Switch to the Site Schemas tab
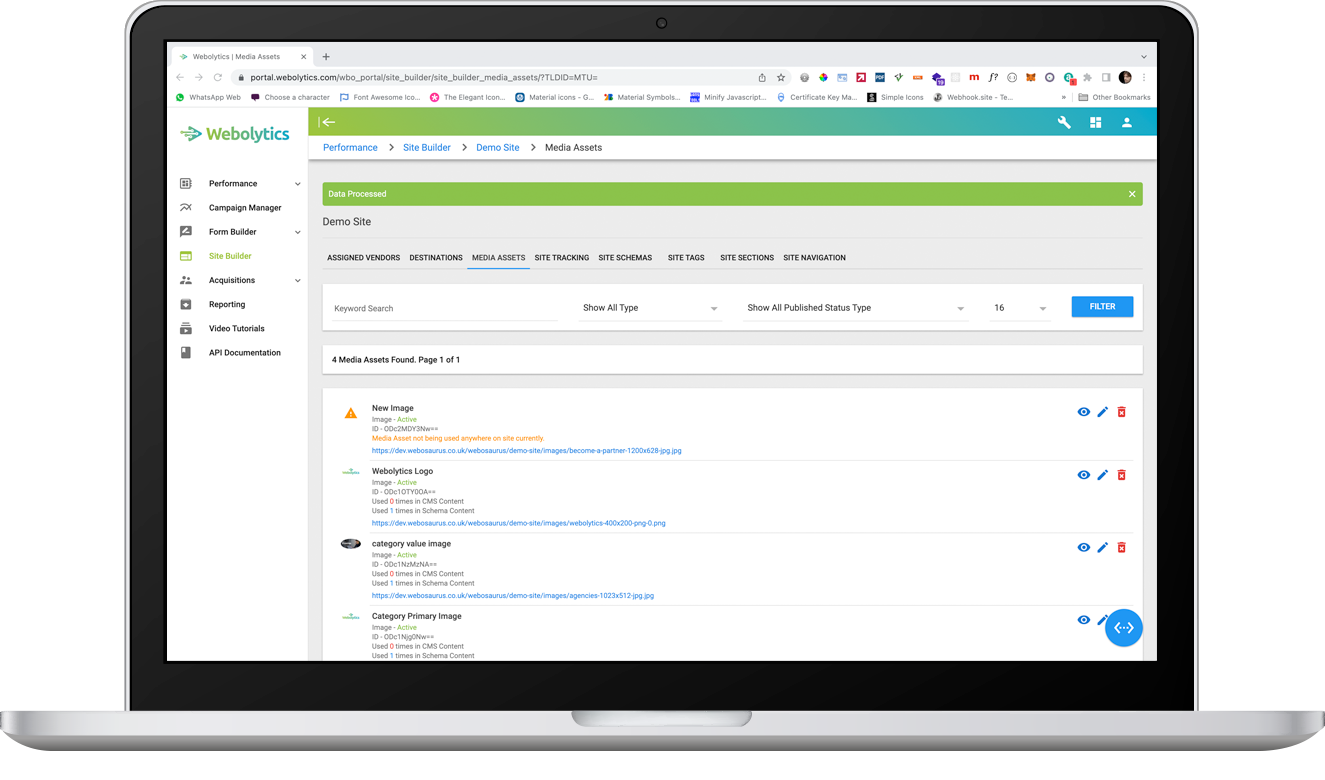1325x780 pixels. click(x=625, y=258)
